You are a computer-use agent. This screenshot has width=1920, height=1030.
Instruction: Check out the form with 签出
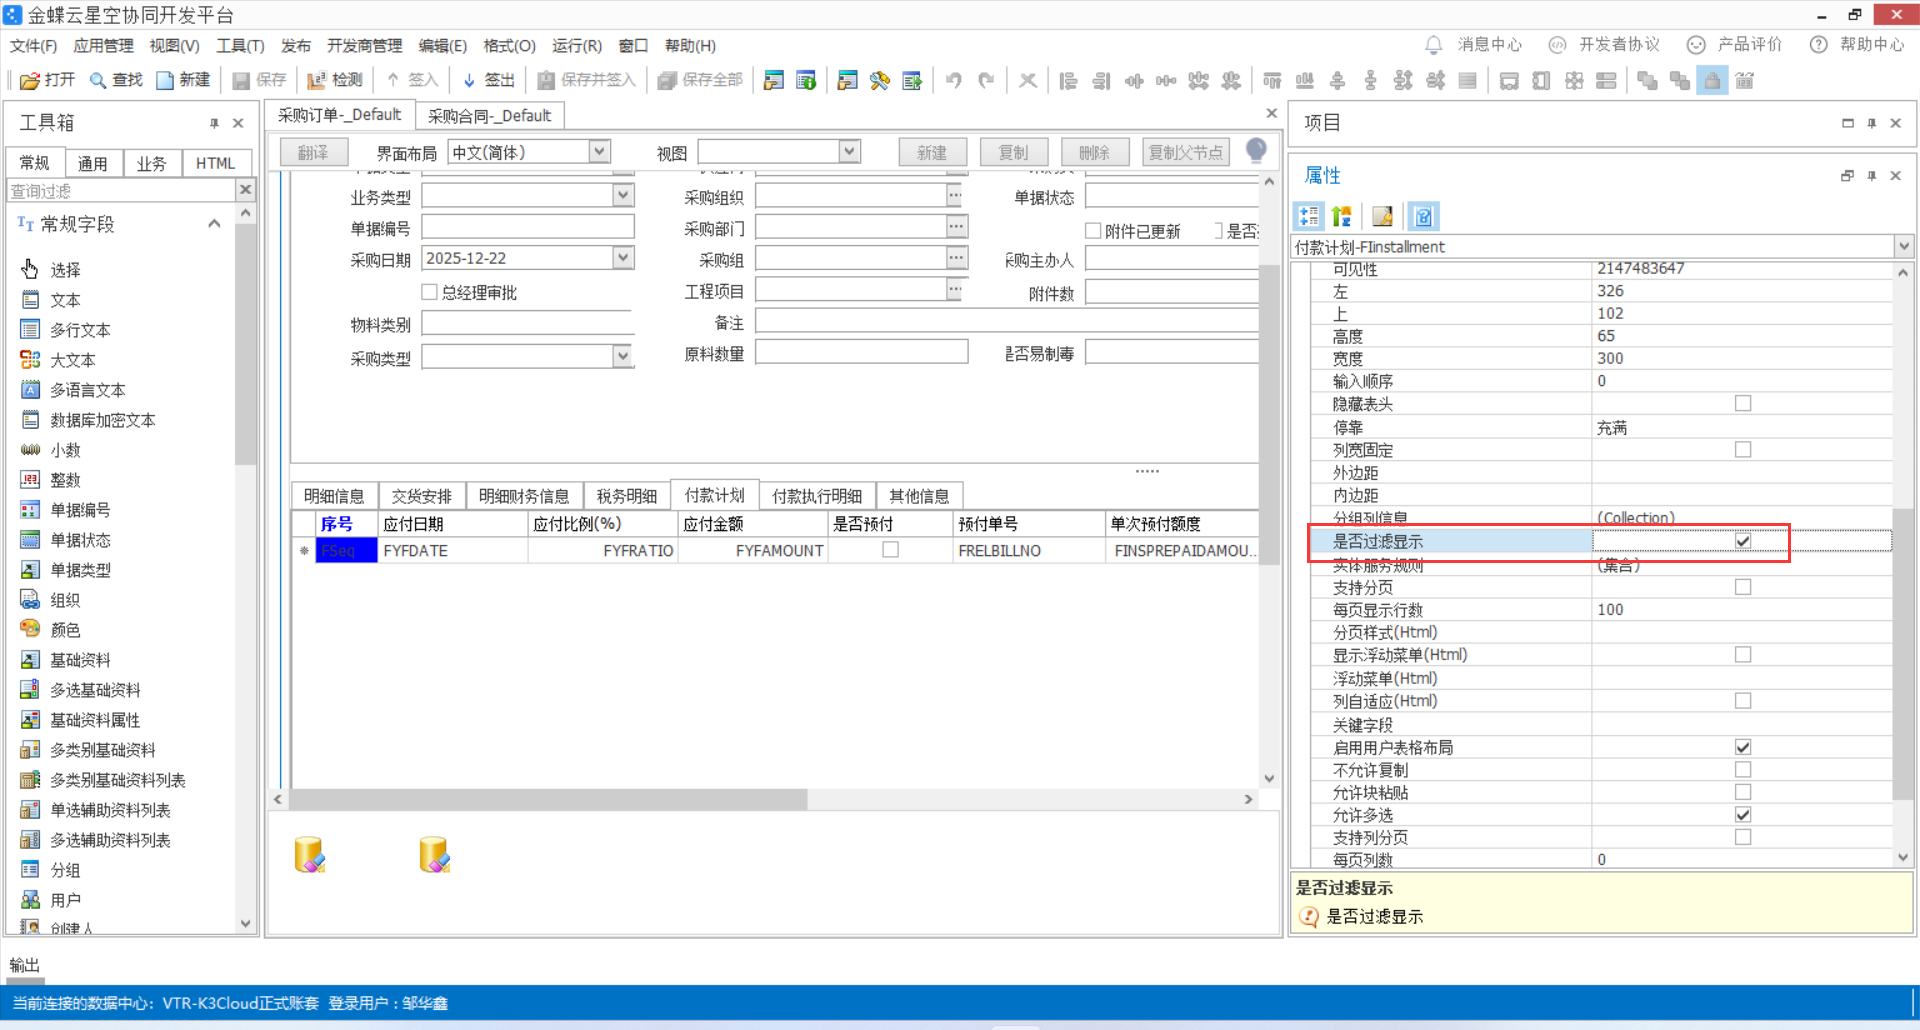pyautogui.click(x=487, y=80)
